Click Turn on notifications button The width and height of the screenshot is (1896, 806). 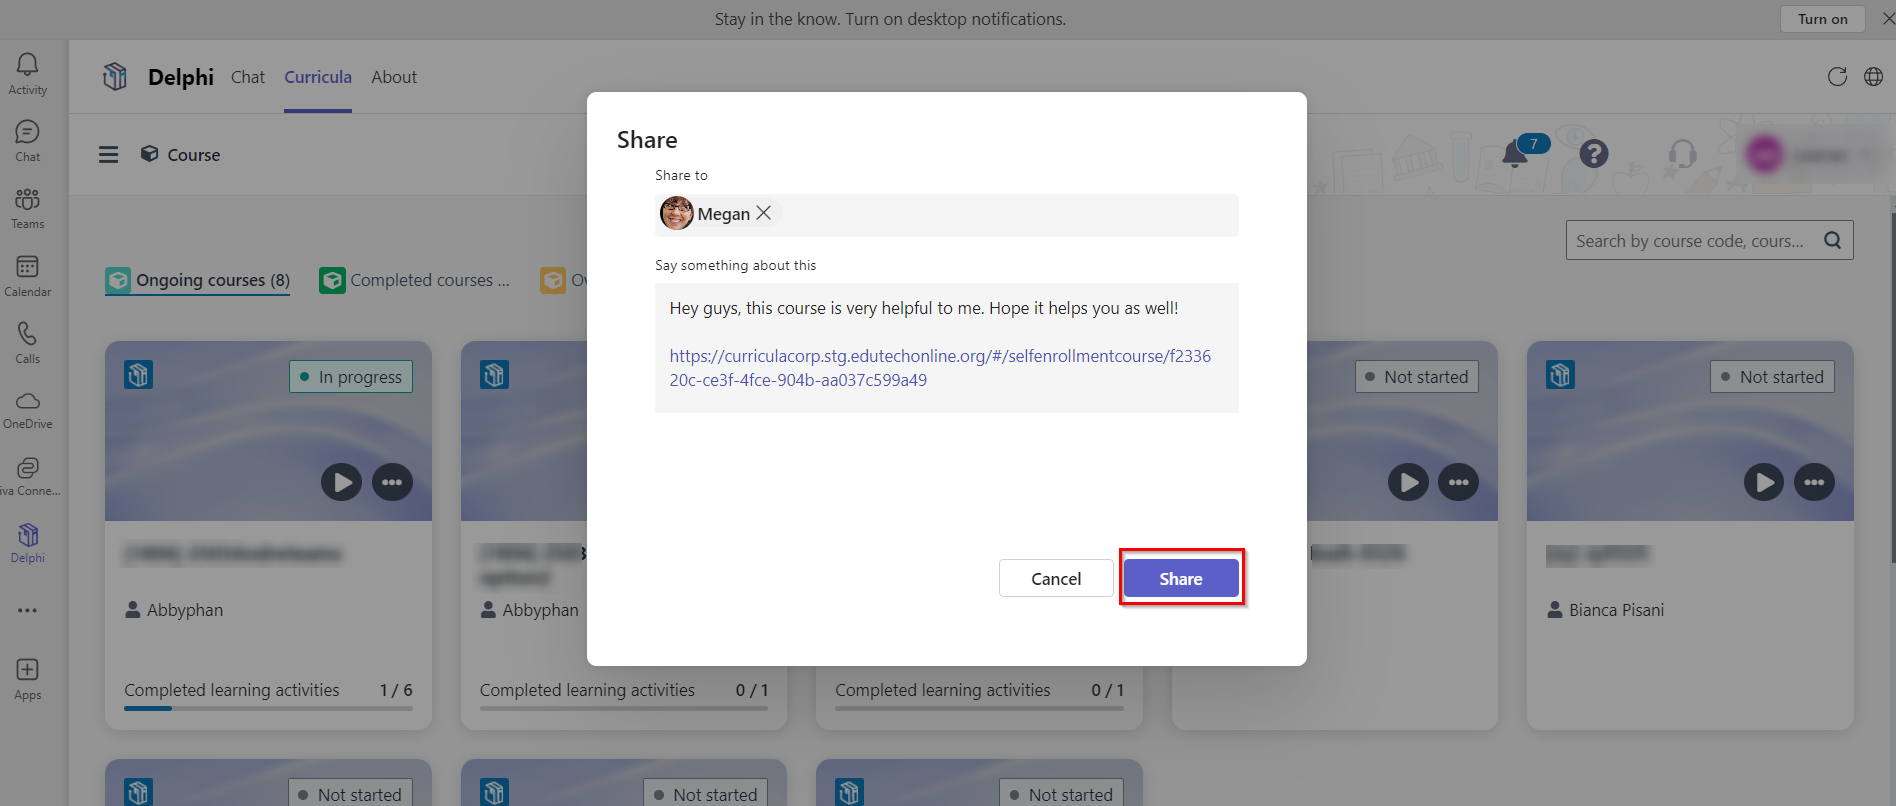[x=1822, y=19]
